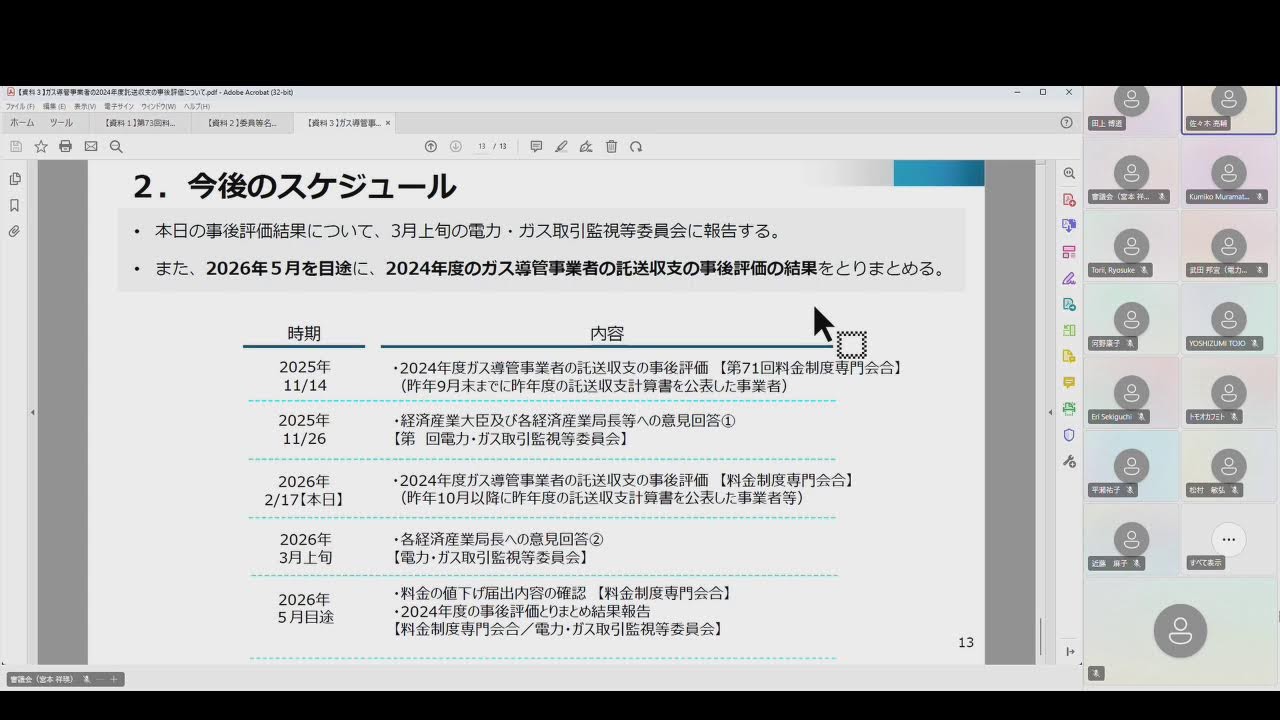Open the Compare/Combine files green tool

[1069, 330]
